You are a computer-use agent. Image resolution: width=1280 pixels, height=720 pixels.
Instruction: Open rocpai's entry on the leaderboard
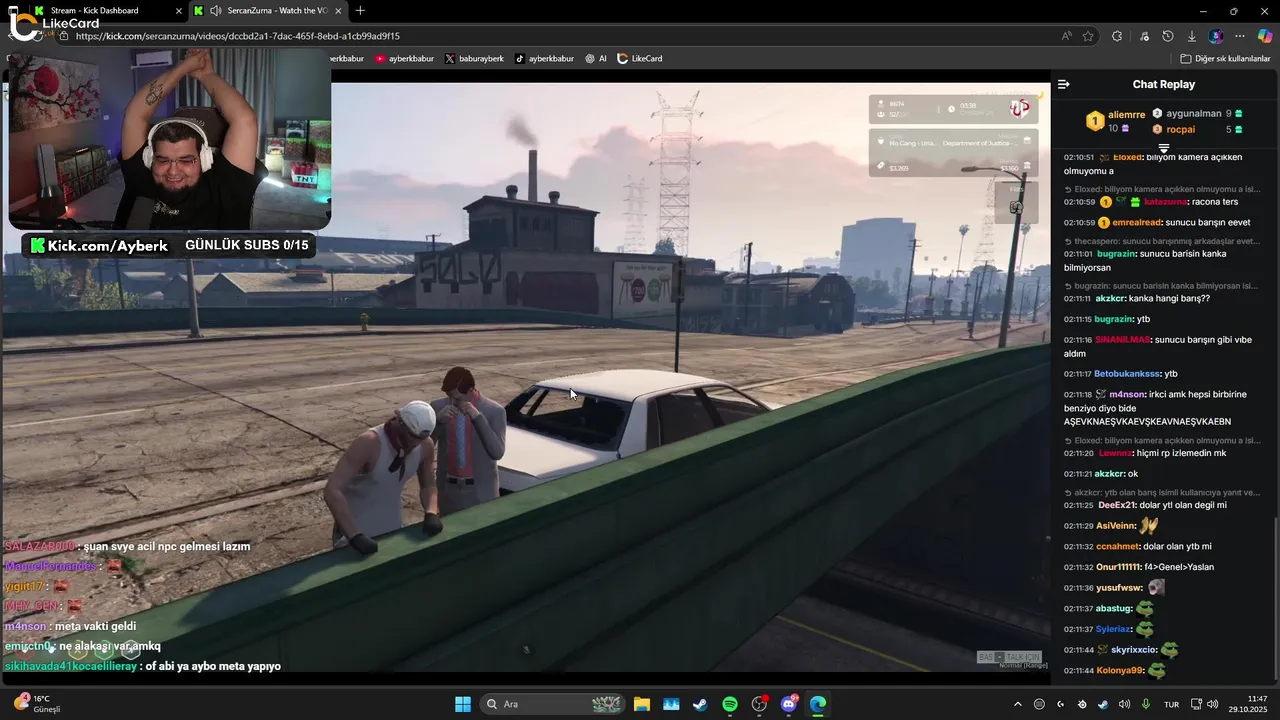click(1180, 129)
